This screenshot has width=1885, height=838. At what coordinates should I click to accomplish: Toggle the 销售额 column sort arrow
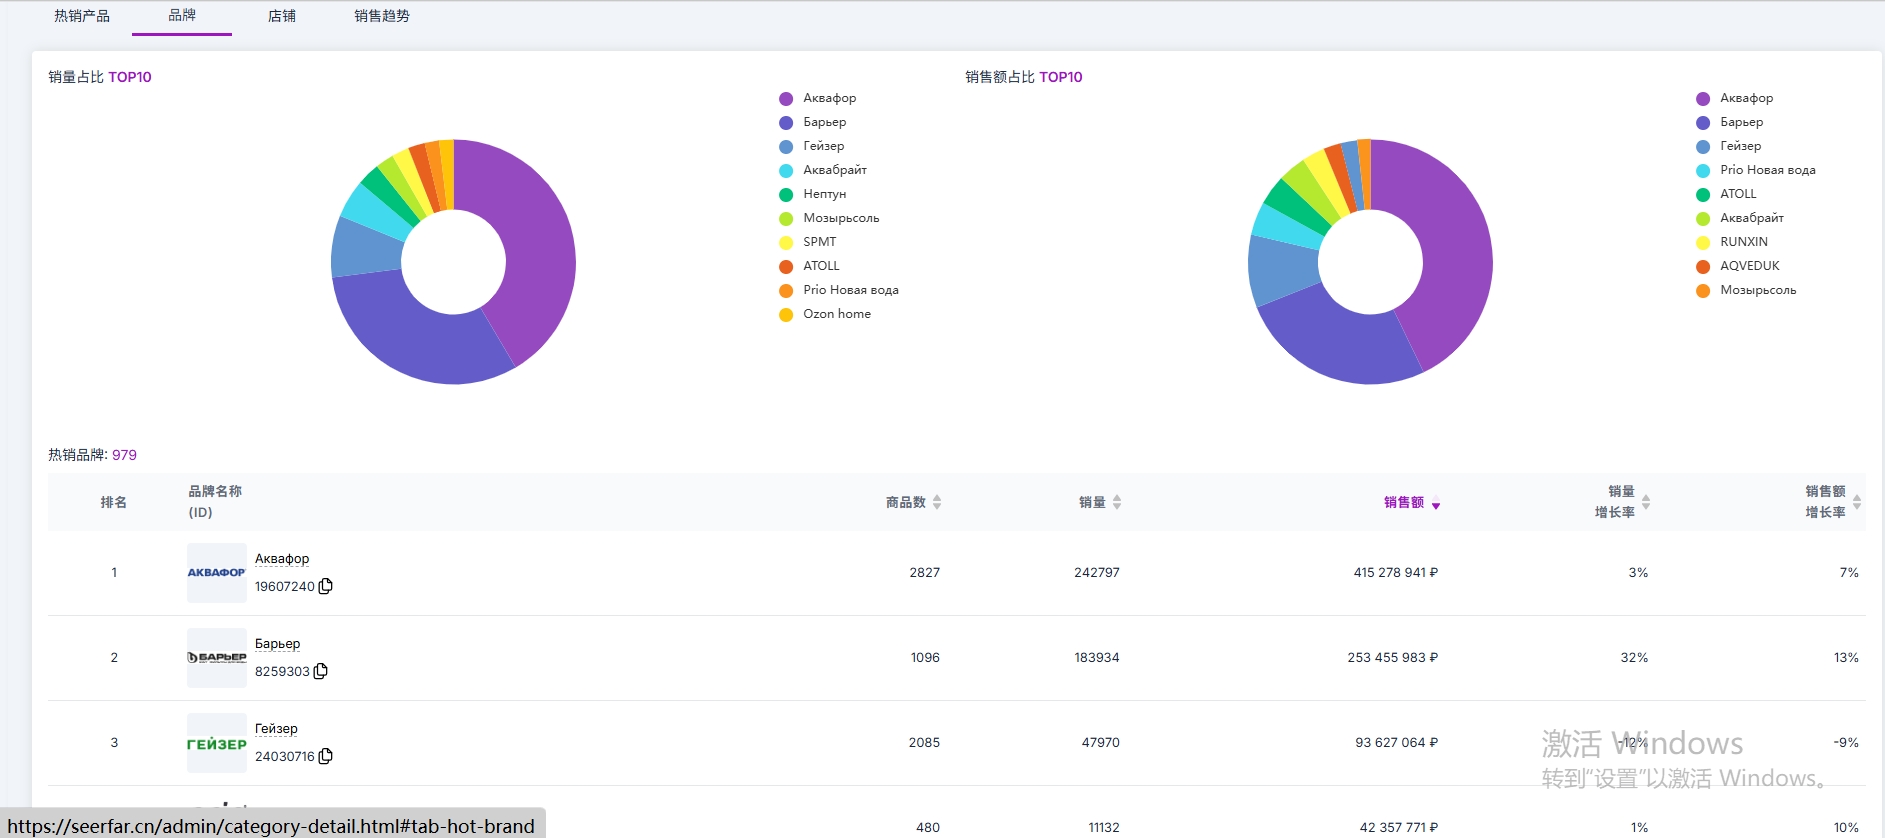pos(1436,503)
